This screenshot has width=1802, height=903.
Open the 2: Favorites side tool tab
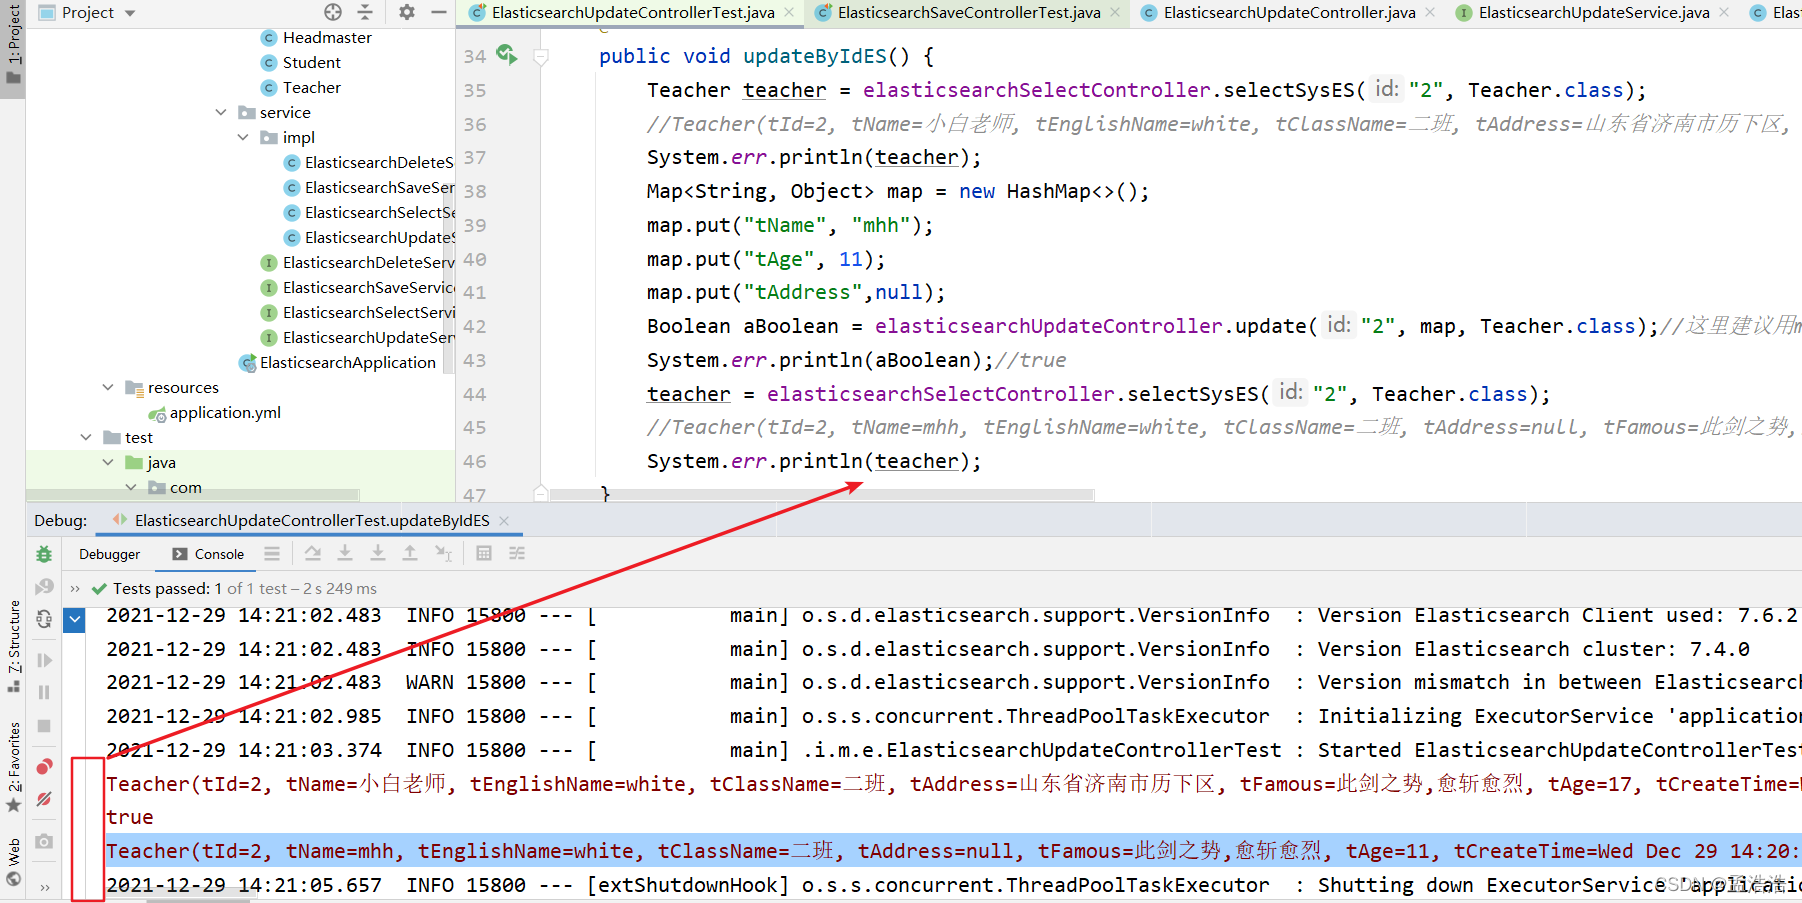[13, 766]
